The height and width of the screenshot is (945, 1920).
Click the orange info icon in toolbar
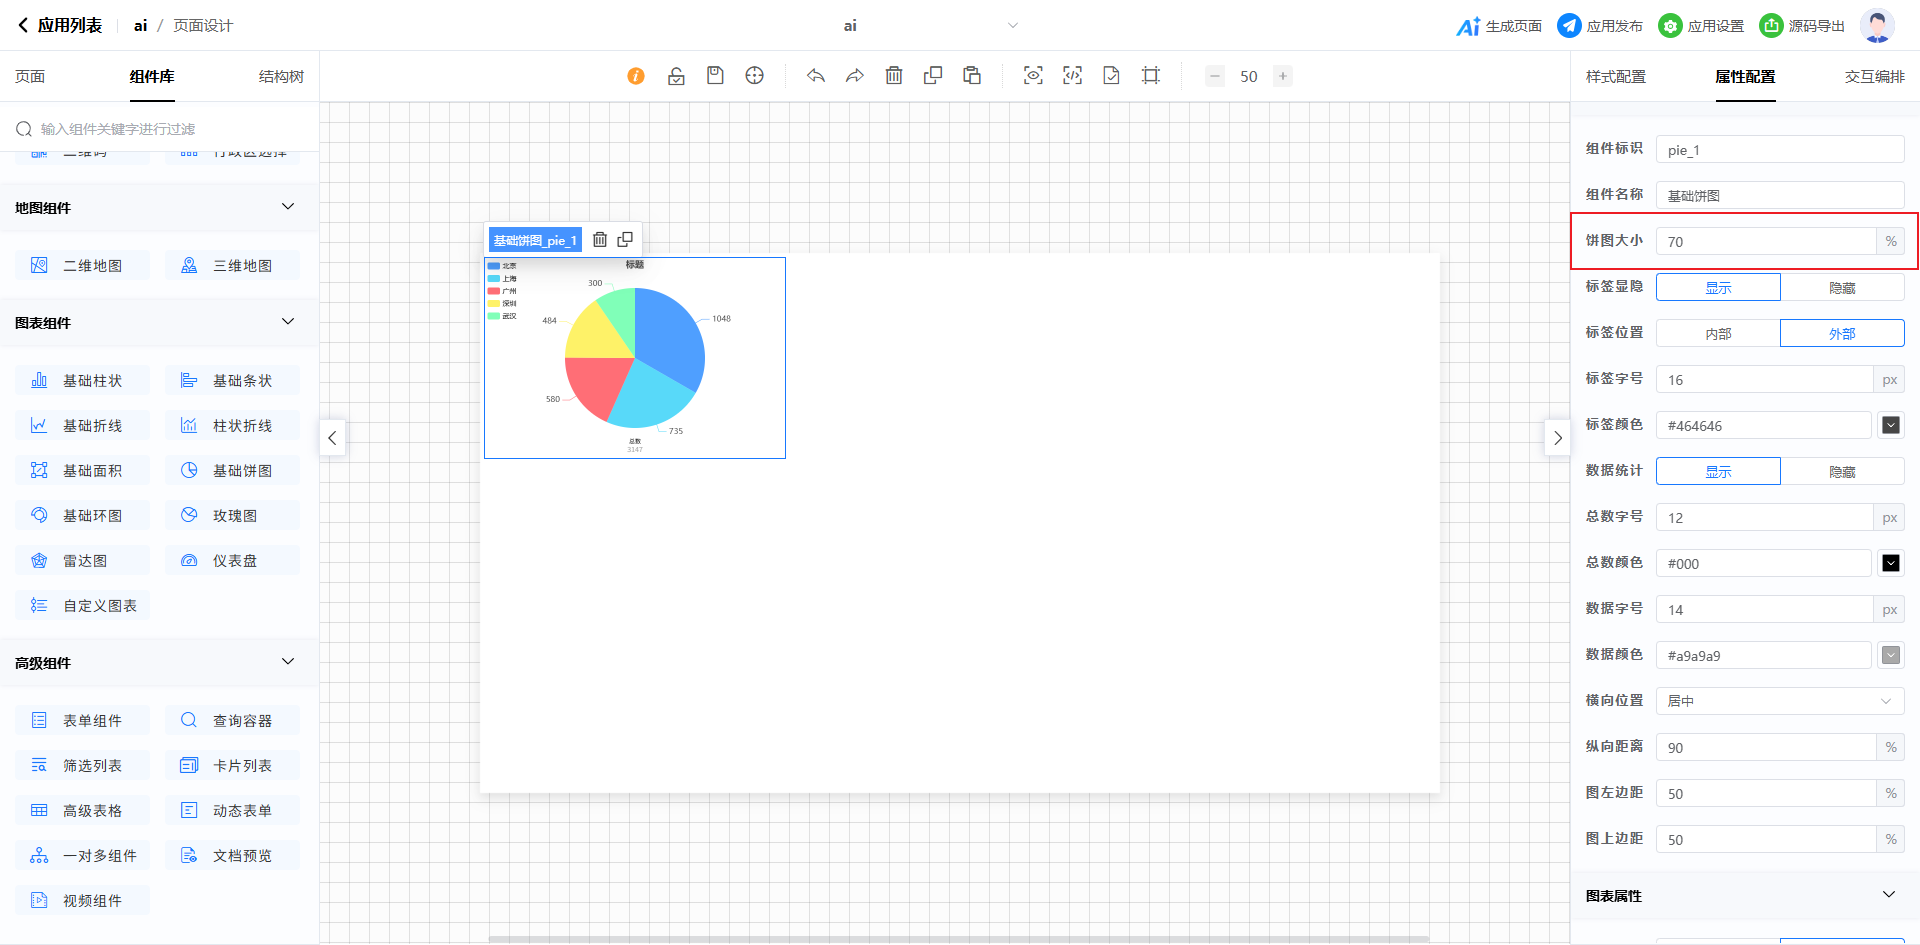636,76
